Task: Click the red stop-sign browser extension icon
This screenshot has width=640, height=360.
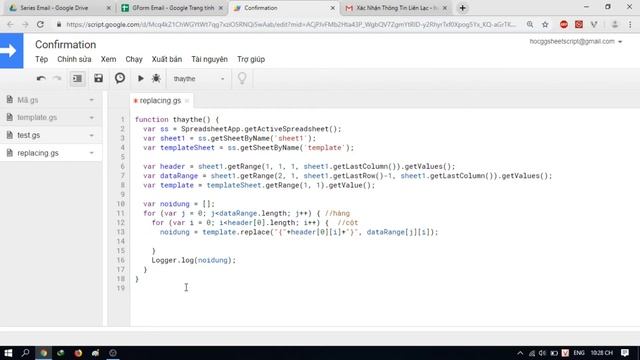Action: (564, 24)
